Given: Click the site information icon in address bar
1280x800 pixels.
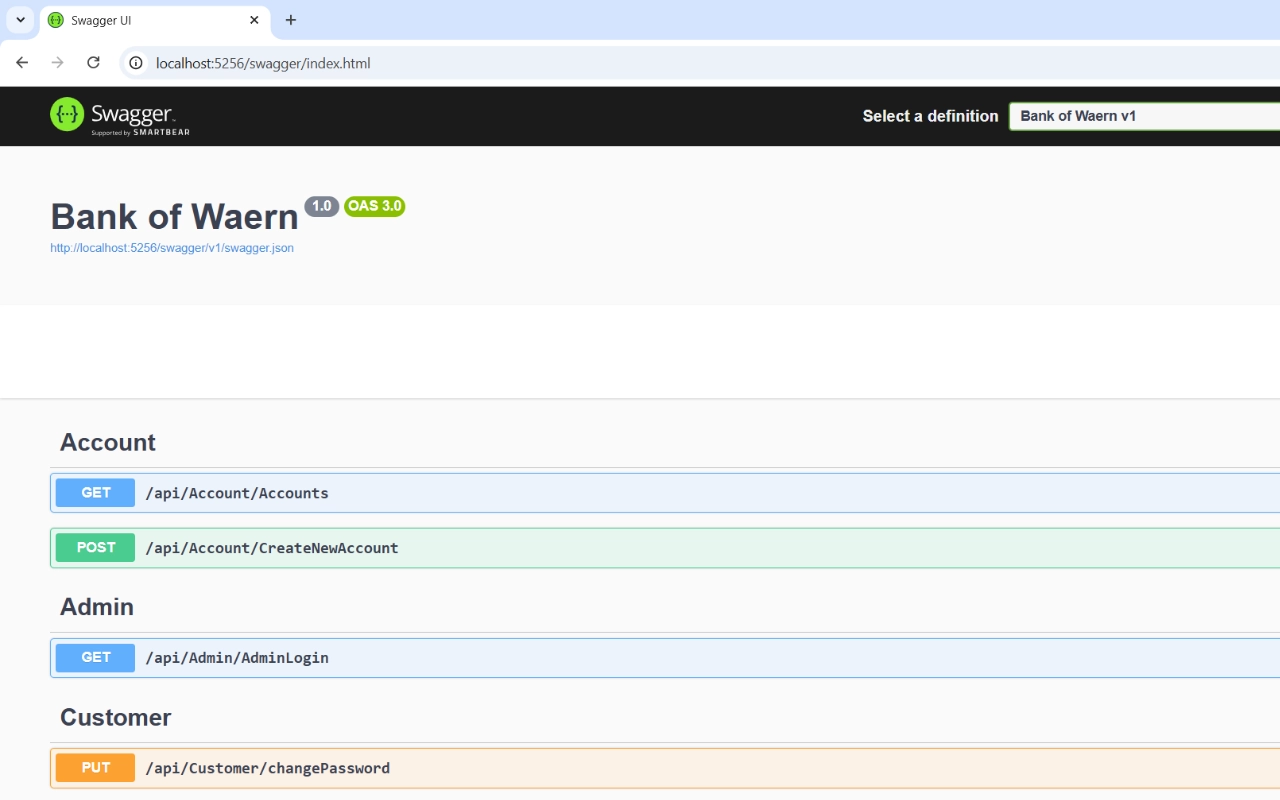Looking at the screenshot, I should [136, 63].
